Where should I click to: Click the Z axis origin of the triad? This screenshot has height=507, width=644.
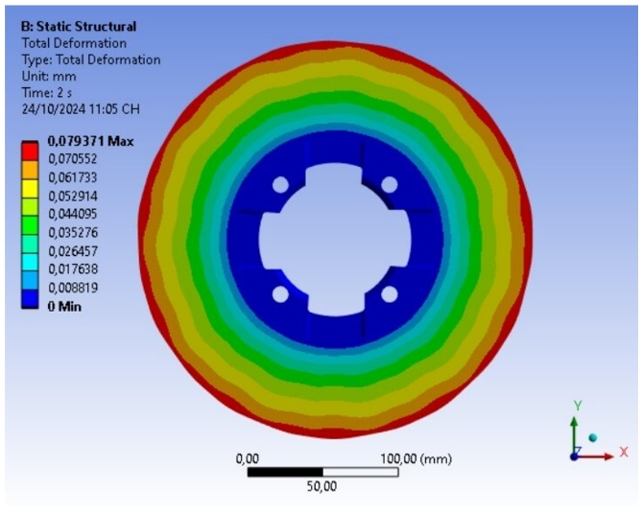click(x=575, y=456)
